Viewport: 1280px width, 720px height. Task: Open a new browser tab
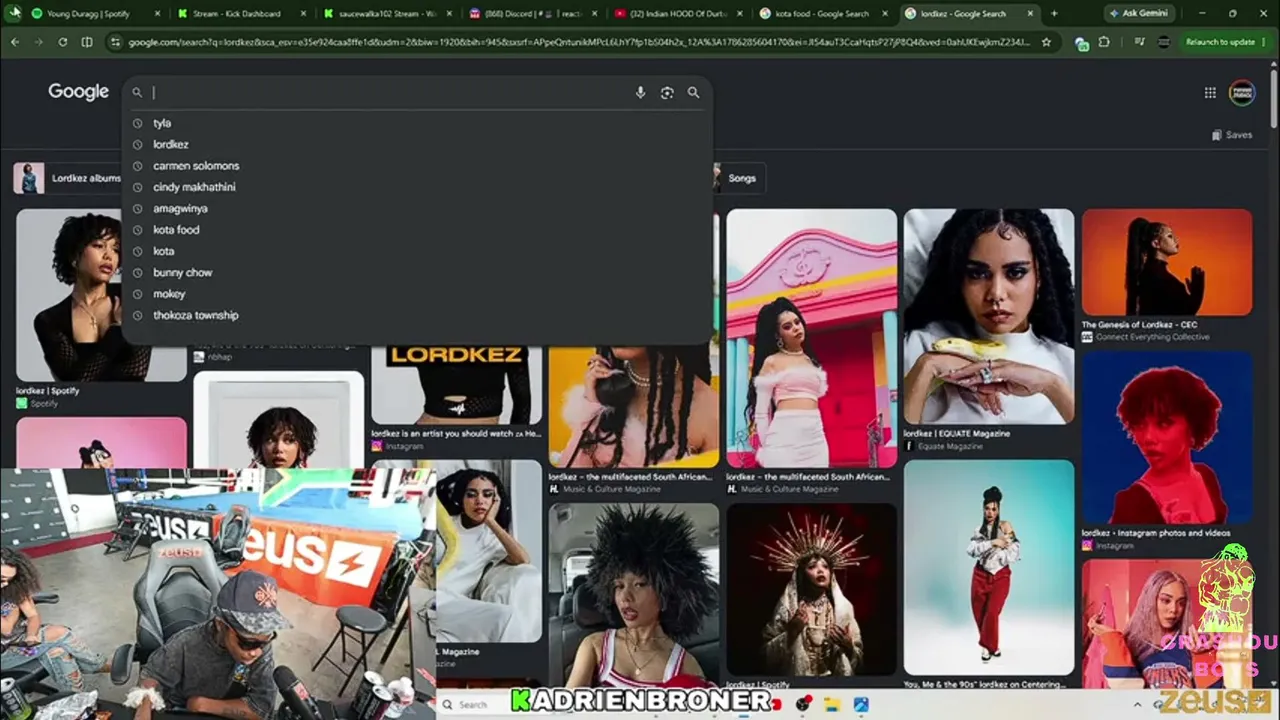click(x=1053, y=14)
